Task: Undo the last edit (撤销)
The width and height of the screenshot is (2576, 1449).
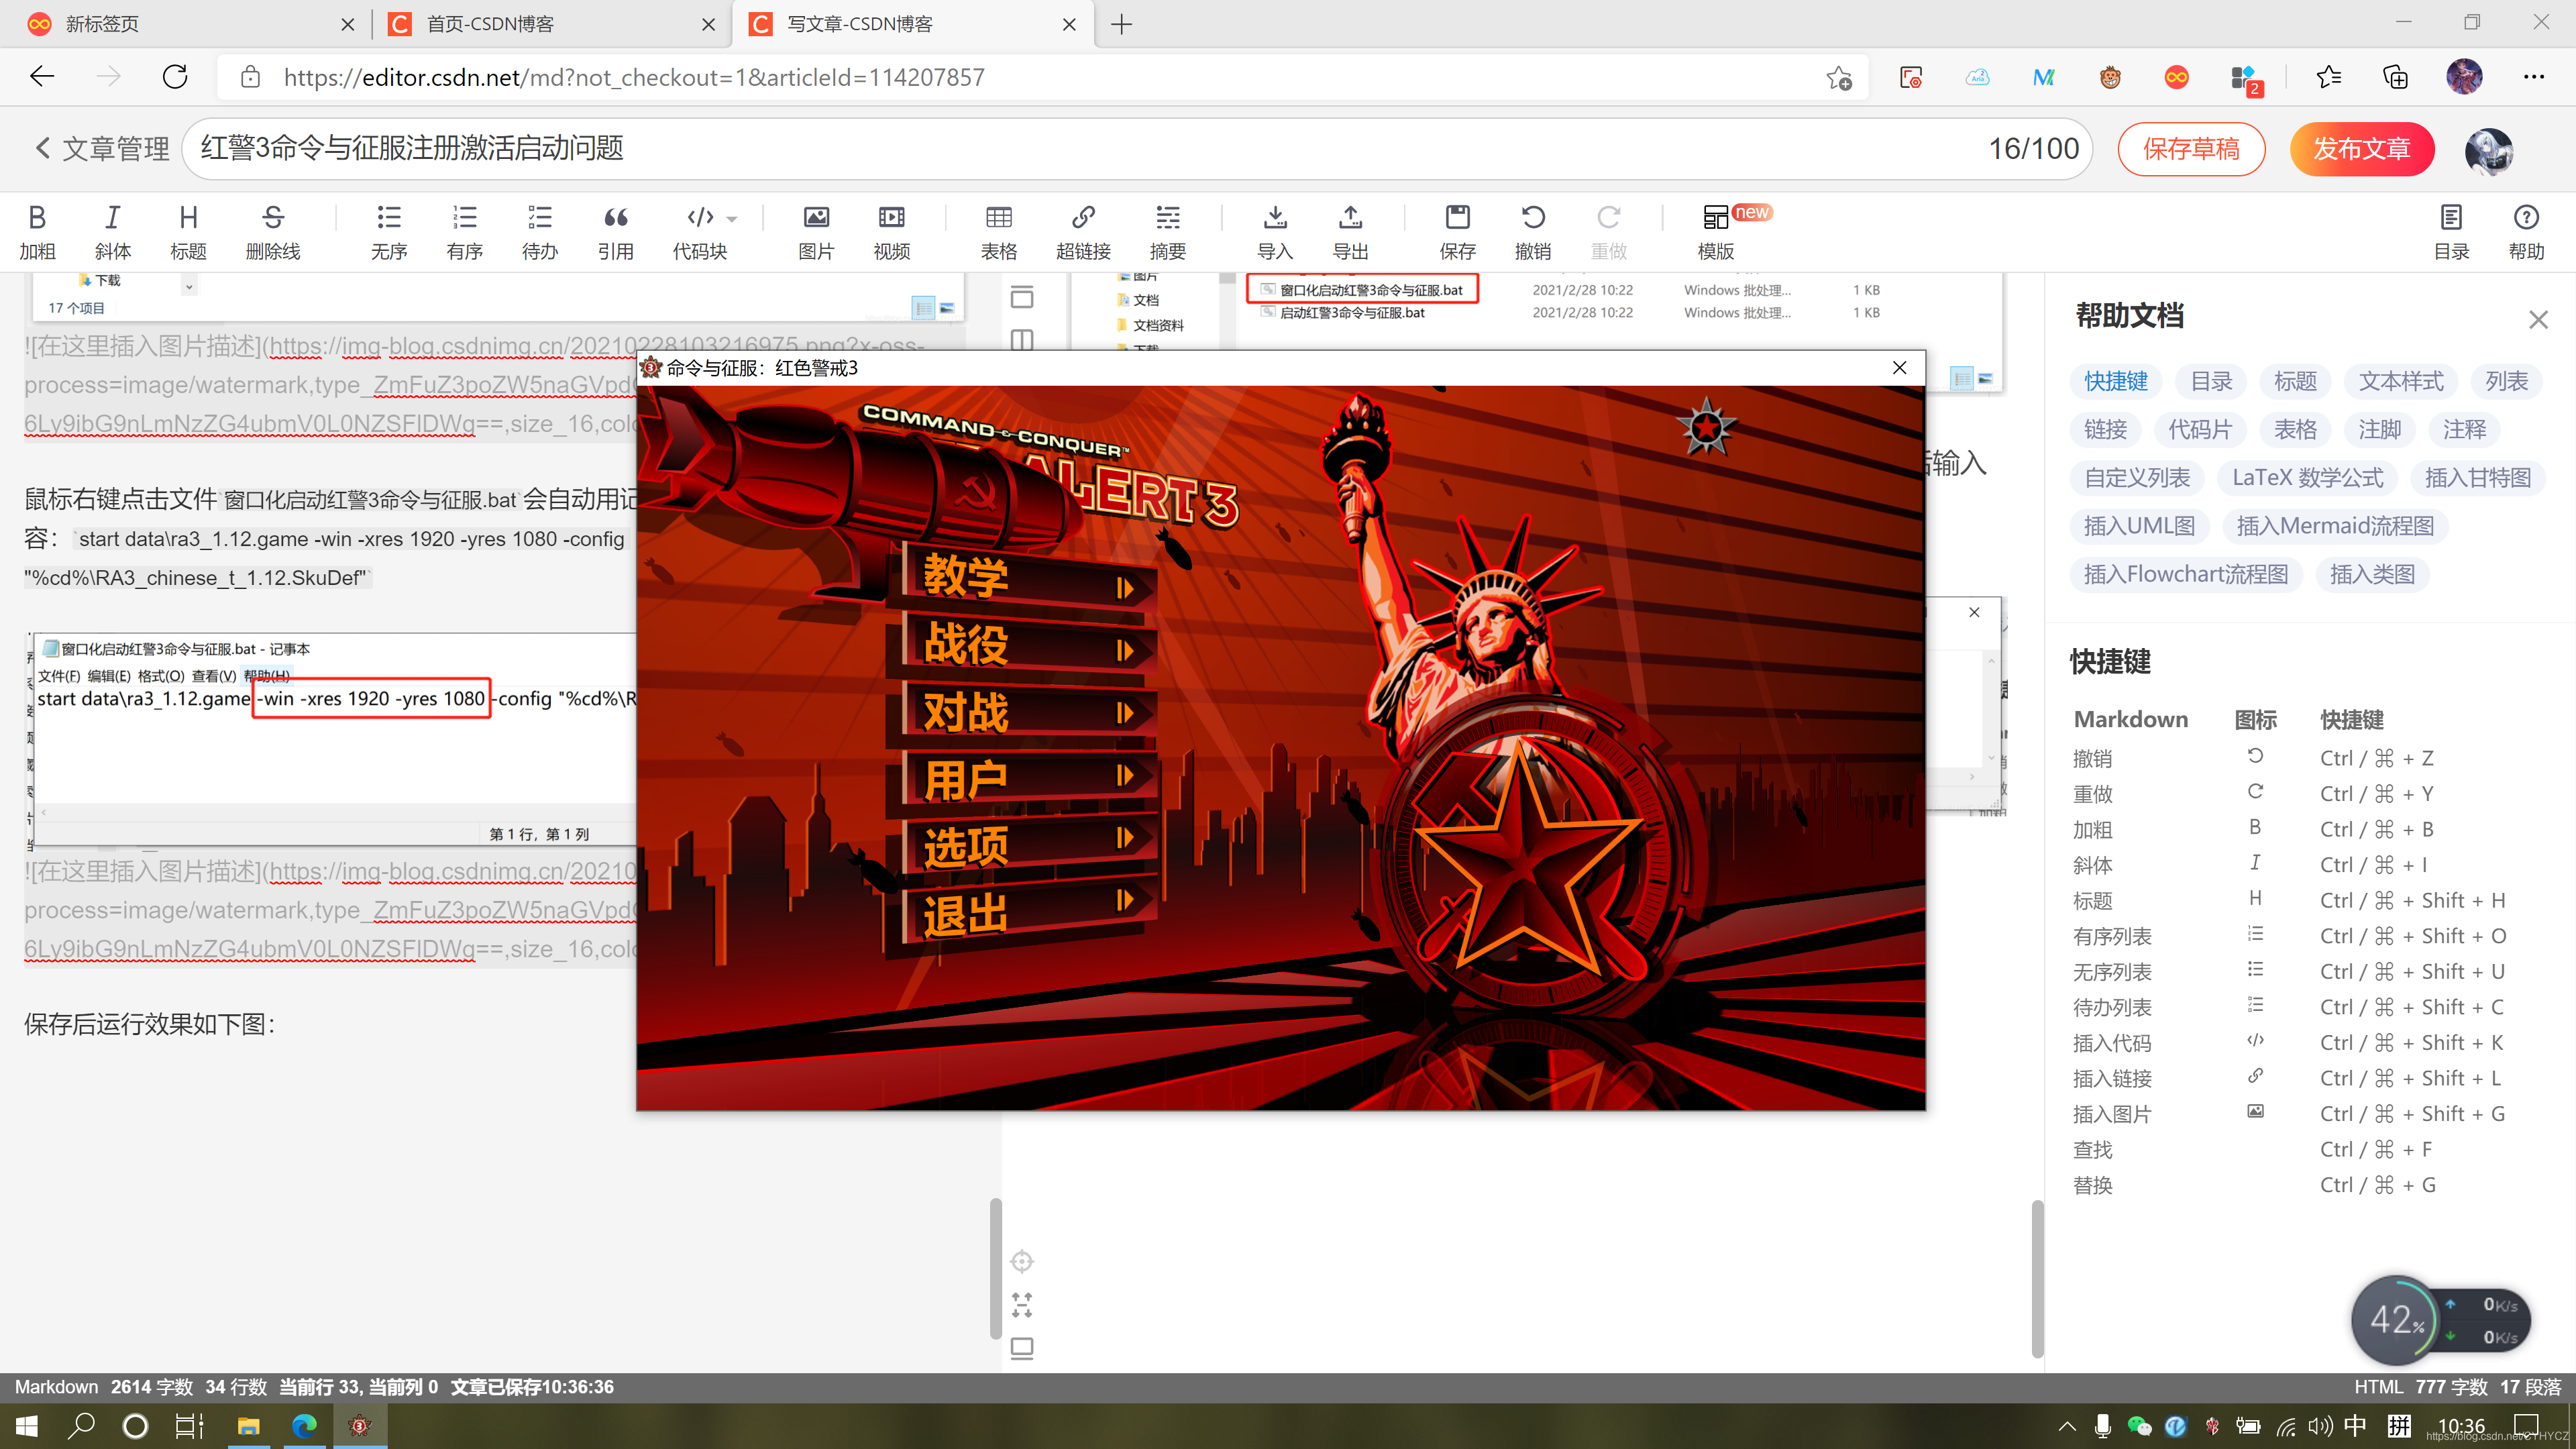Action: 1533,232
